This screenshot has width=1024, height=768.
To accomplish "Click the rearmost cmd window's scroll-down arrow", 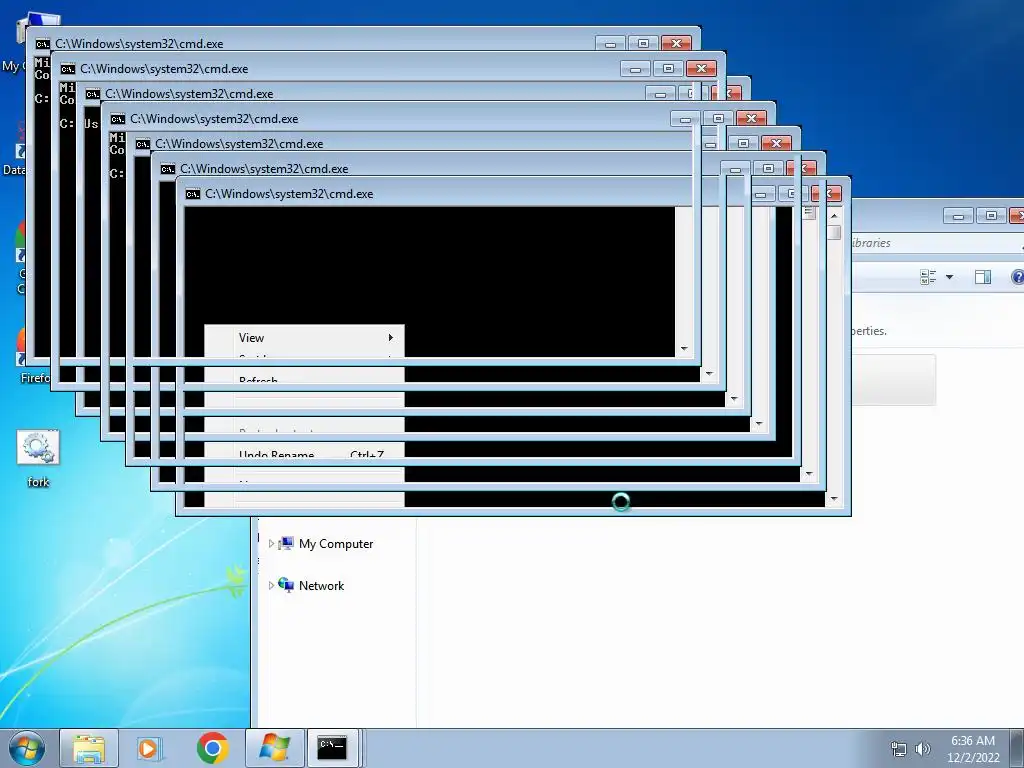I will click(684, 349).
